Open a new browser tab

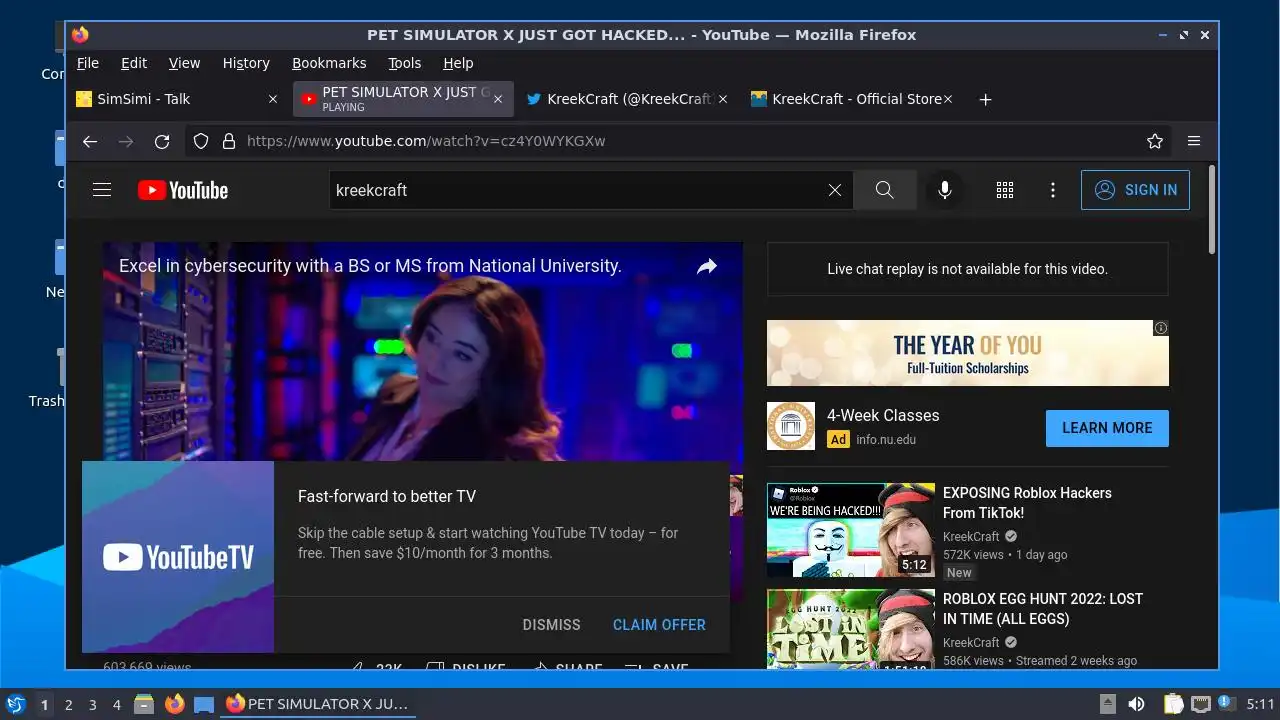(985, 99)
